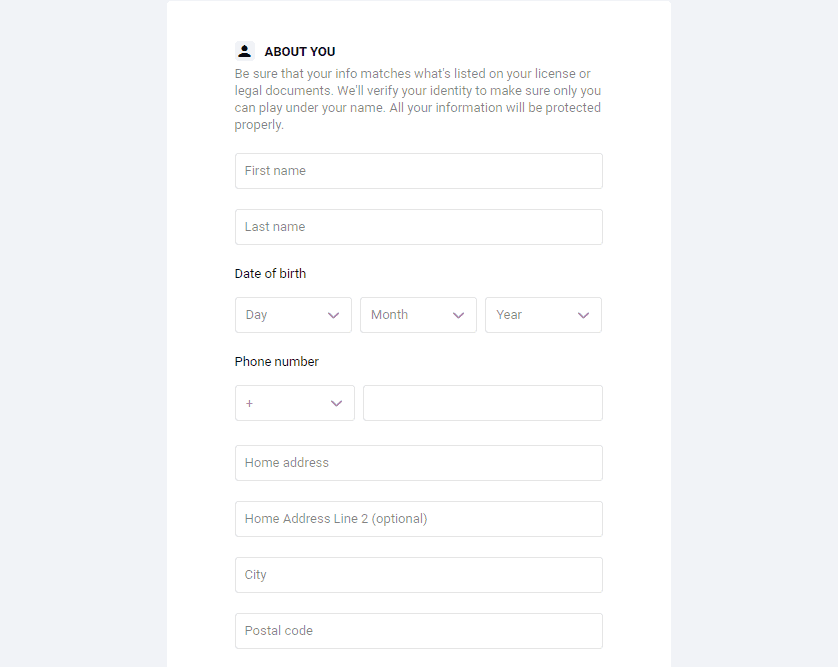Click into the Last name field
838x667 pixels.
pos(418,227)
